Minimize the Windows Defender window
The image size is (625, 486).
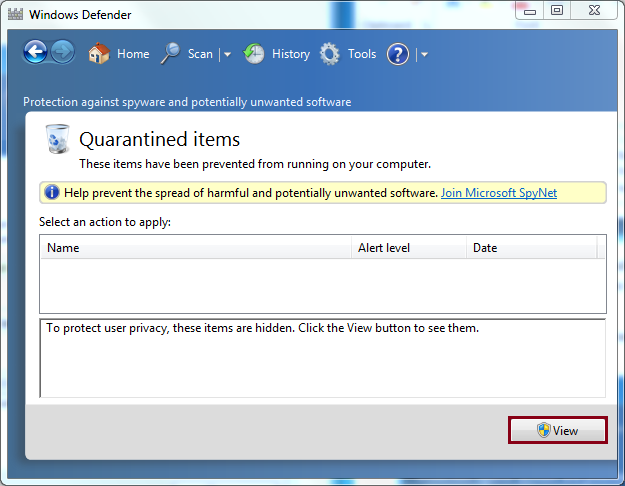(530, 10)
